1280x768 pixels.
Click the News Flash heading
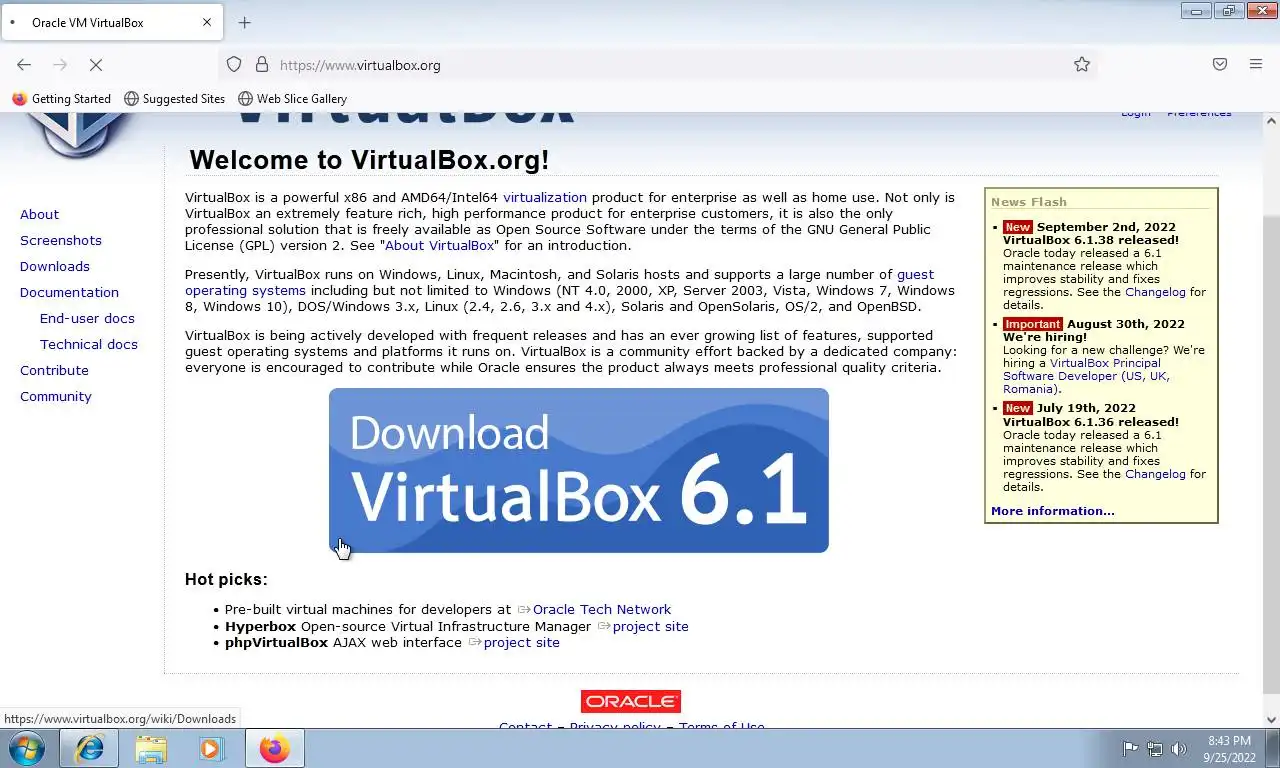coord(1029,202)
